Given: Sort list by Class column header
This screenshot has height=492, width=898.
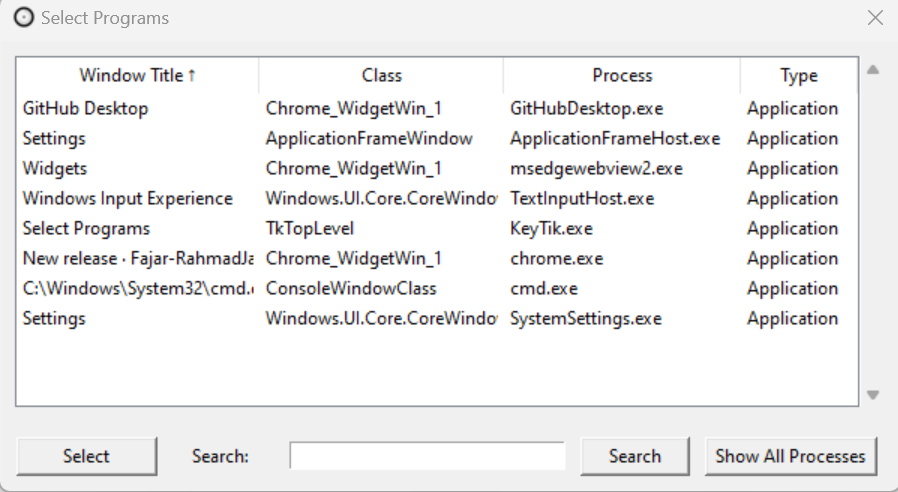Looking at the screenshot, I should [x=381, y=75].
